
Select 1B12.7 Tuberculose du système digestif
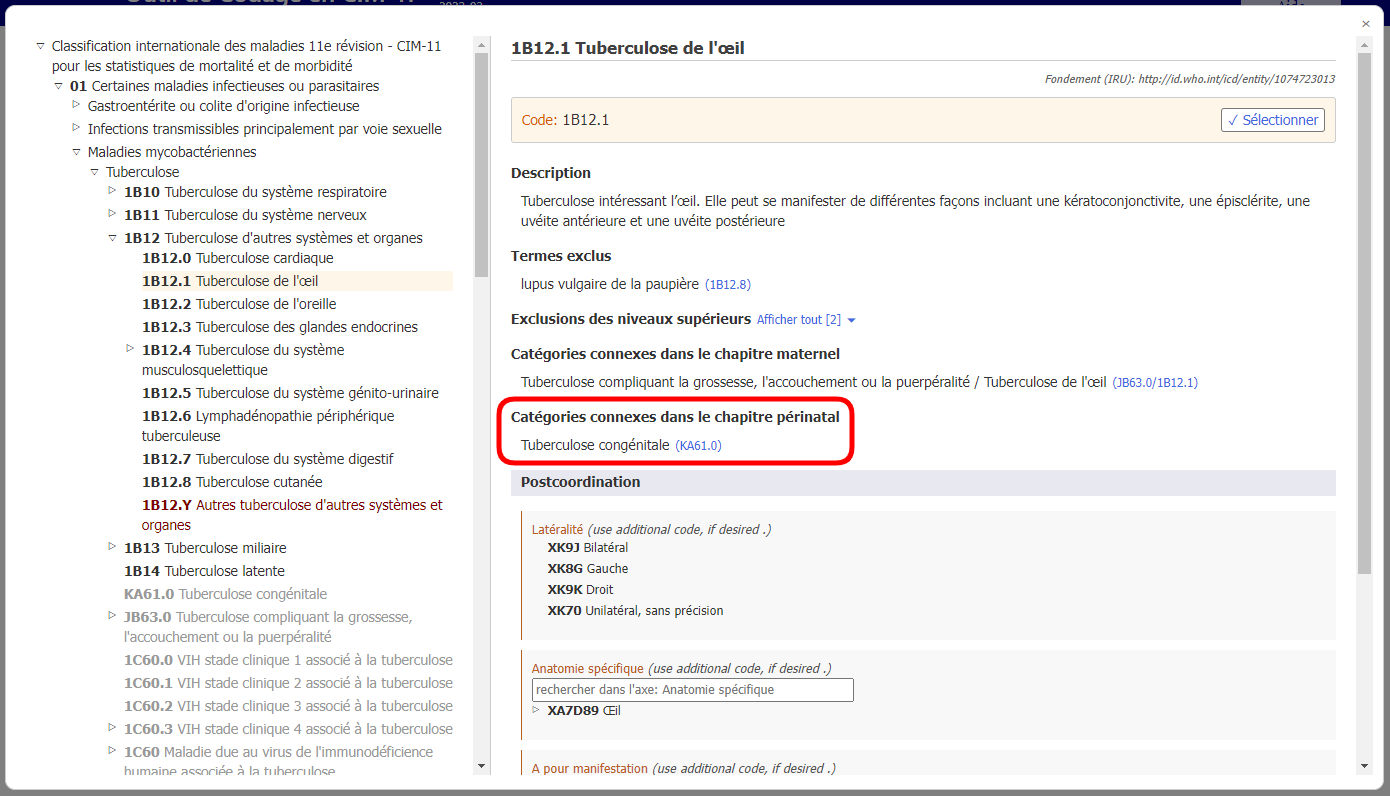click(x=268, y=459)
